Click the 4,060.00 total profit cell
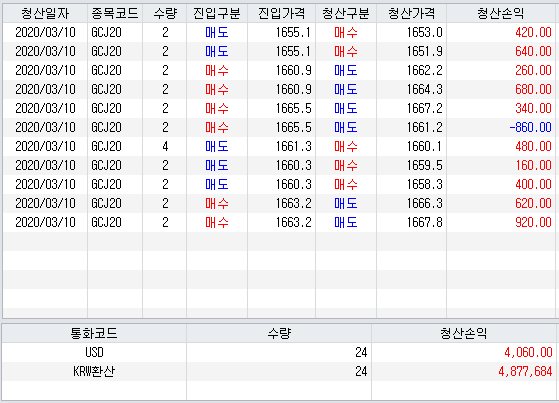The width and height of the screenshot is (559, 403). point(464,352)
